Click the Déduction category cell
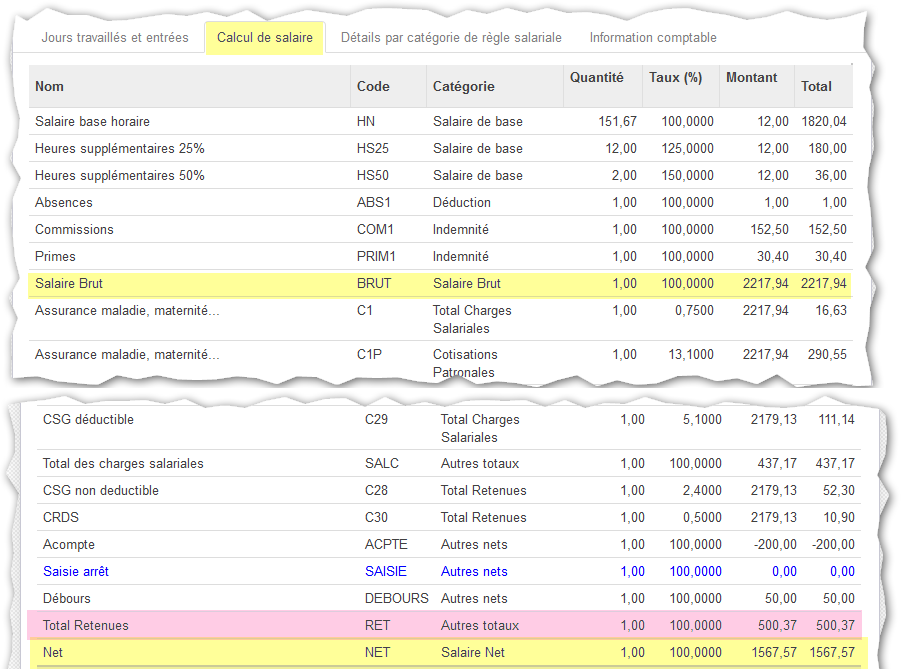Viewport: 903px width, 669px height. click(x=462, y=203)
